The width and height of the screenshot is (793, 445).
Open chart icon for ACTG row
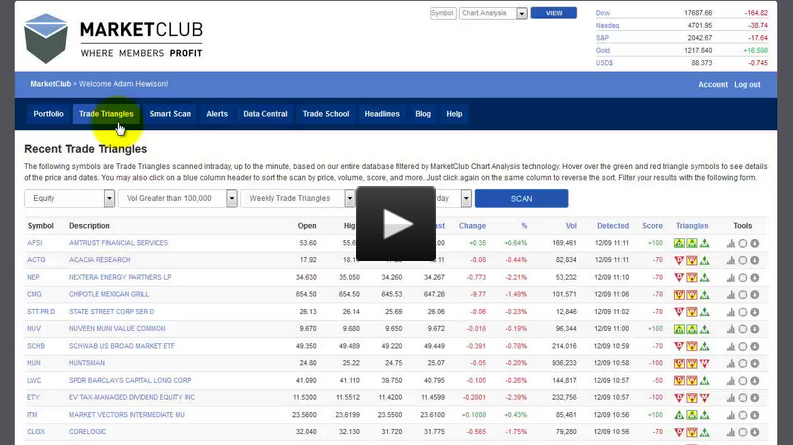pos(731,260)
